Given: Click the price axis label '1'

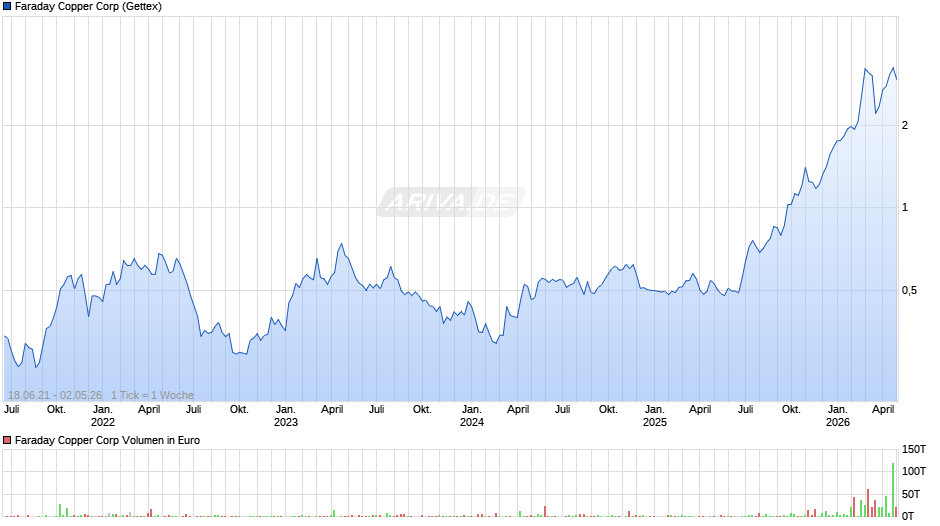Looking at the screenshot, I should [905, 208].
